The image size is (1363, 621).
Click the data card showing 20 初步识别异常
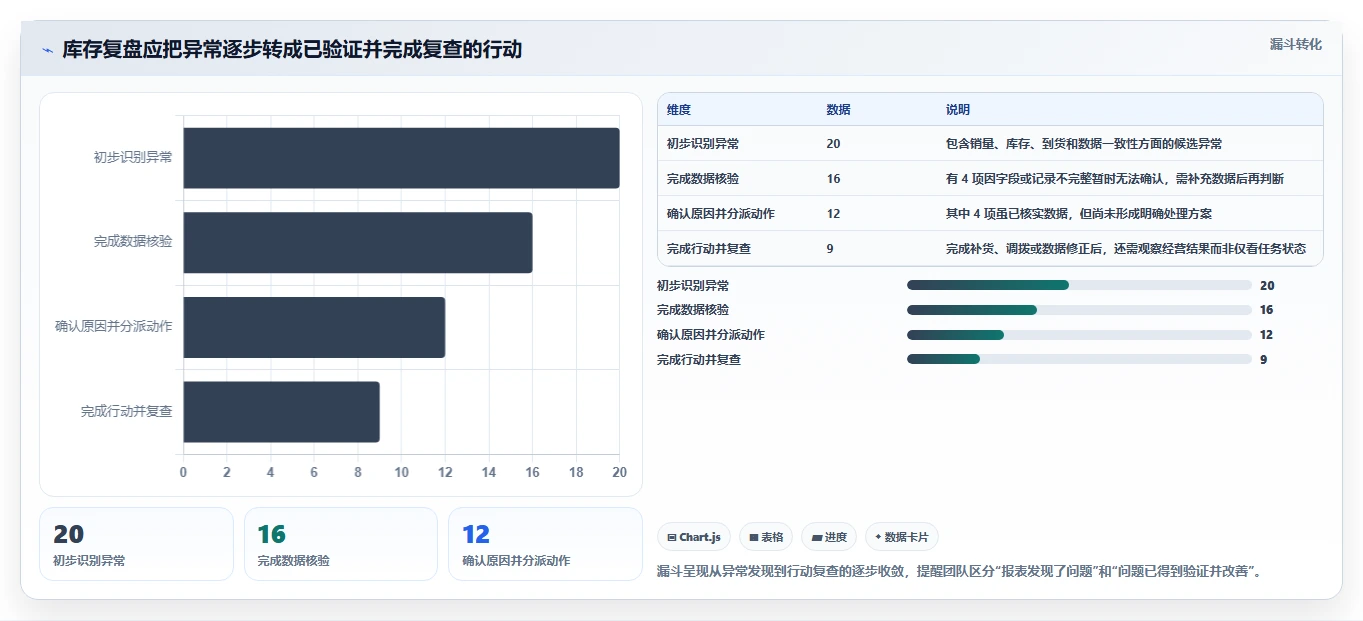(136, 544)
